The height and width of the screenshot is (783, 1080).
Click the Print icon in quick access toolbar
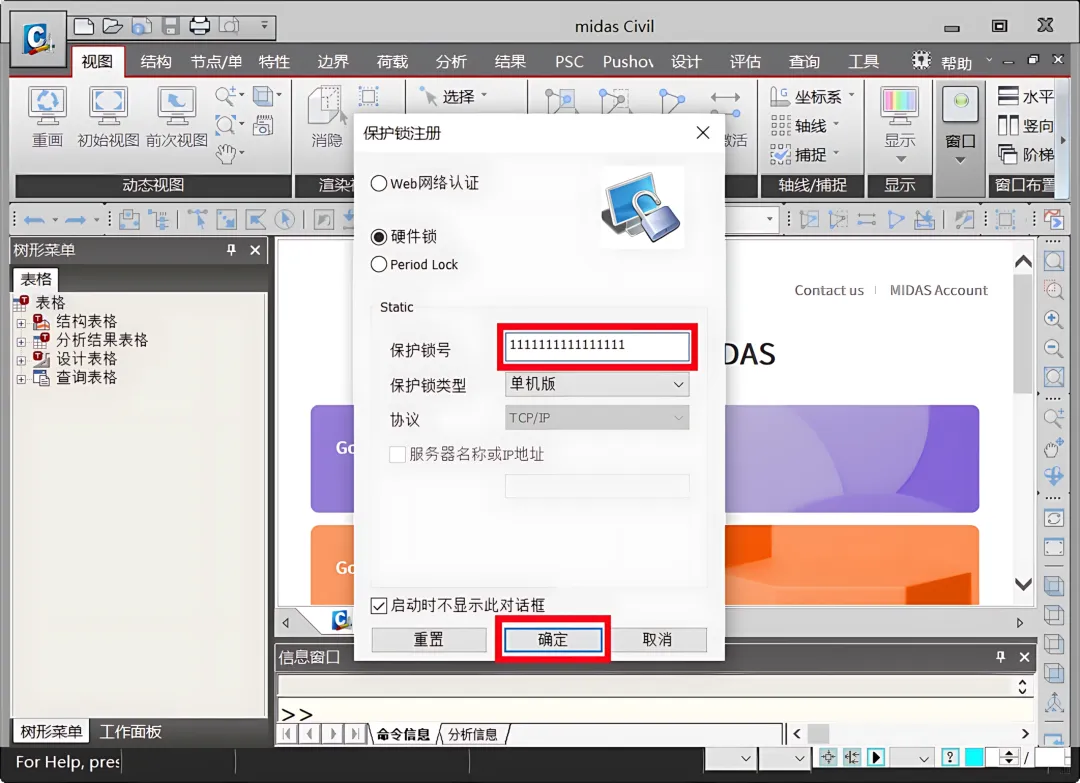[x=200, y=26]
